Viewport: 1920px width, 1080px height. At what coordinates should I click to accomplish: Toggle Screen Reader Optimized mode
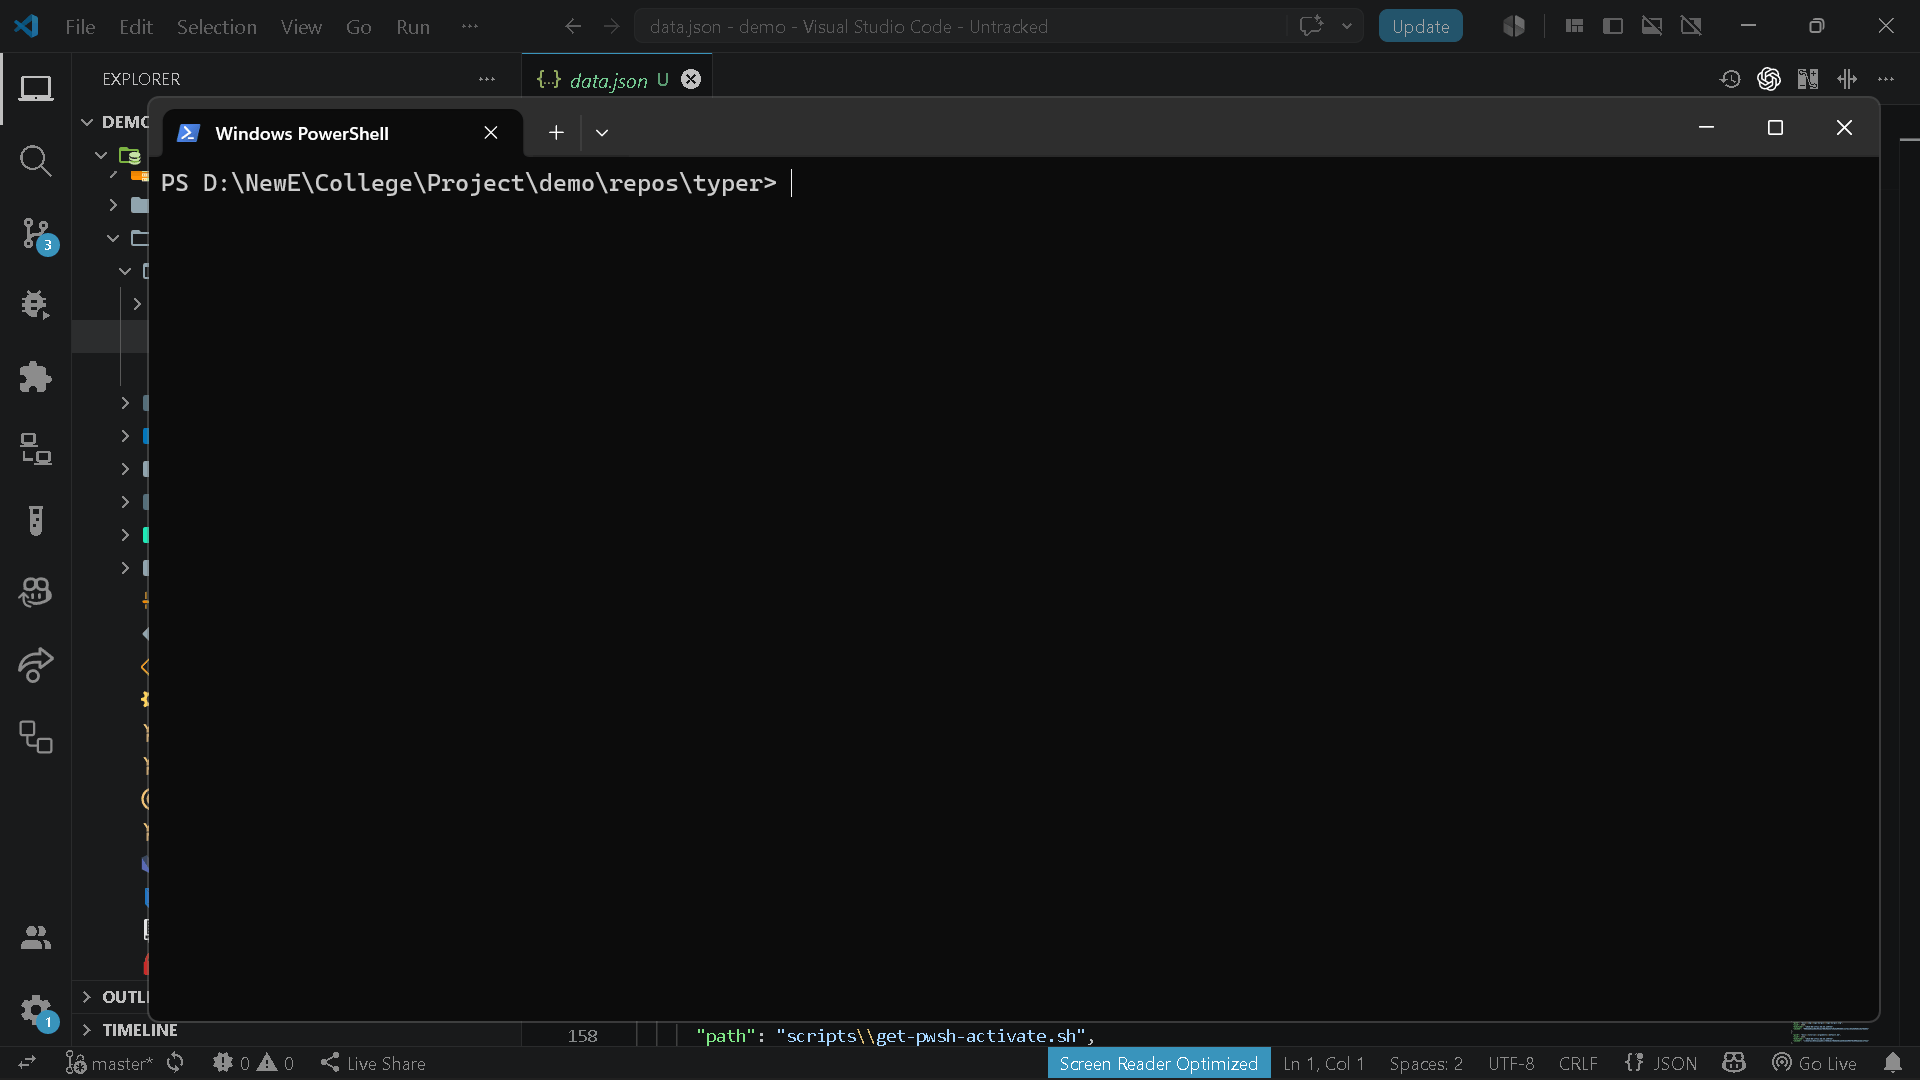pos(1158,1063)
